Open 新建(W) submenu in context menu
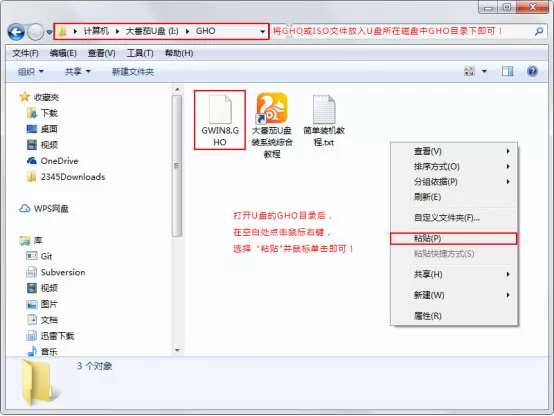The width and height of the screenshot is (554, 416). point(454,295)
